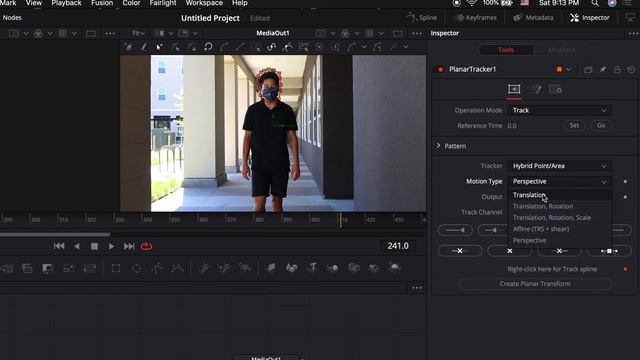Click the red Track spline indicator
The image size is (640, 360).
[625, 269]
